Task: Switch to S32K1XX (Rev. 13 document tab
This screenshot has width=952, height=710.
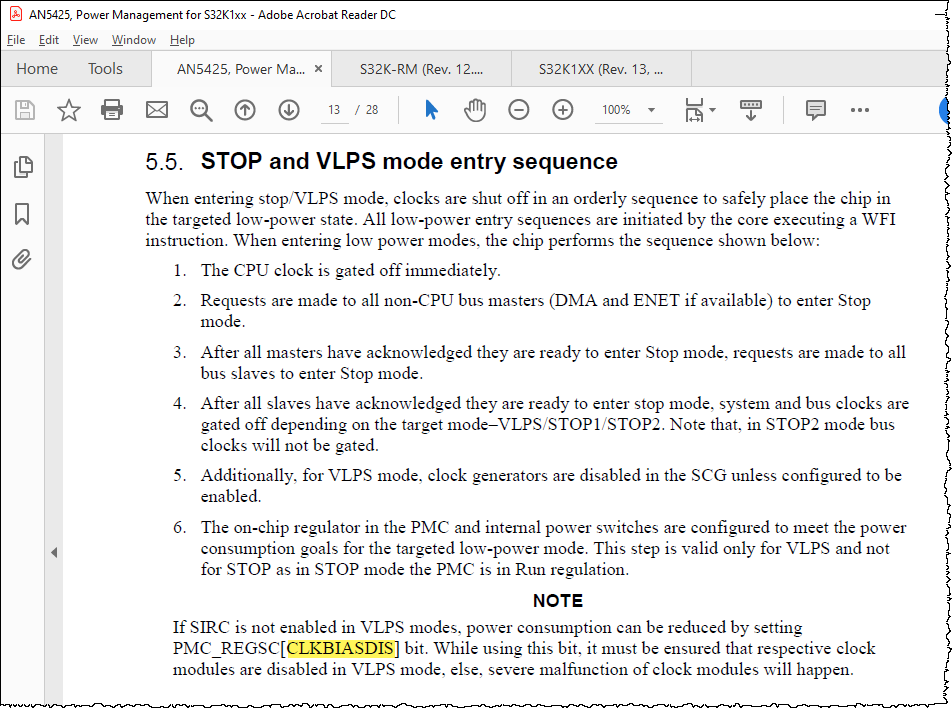Action: pos(601,69)
